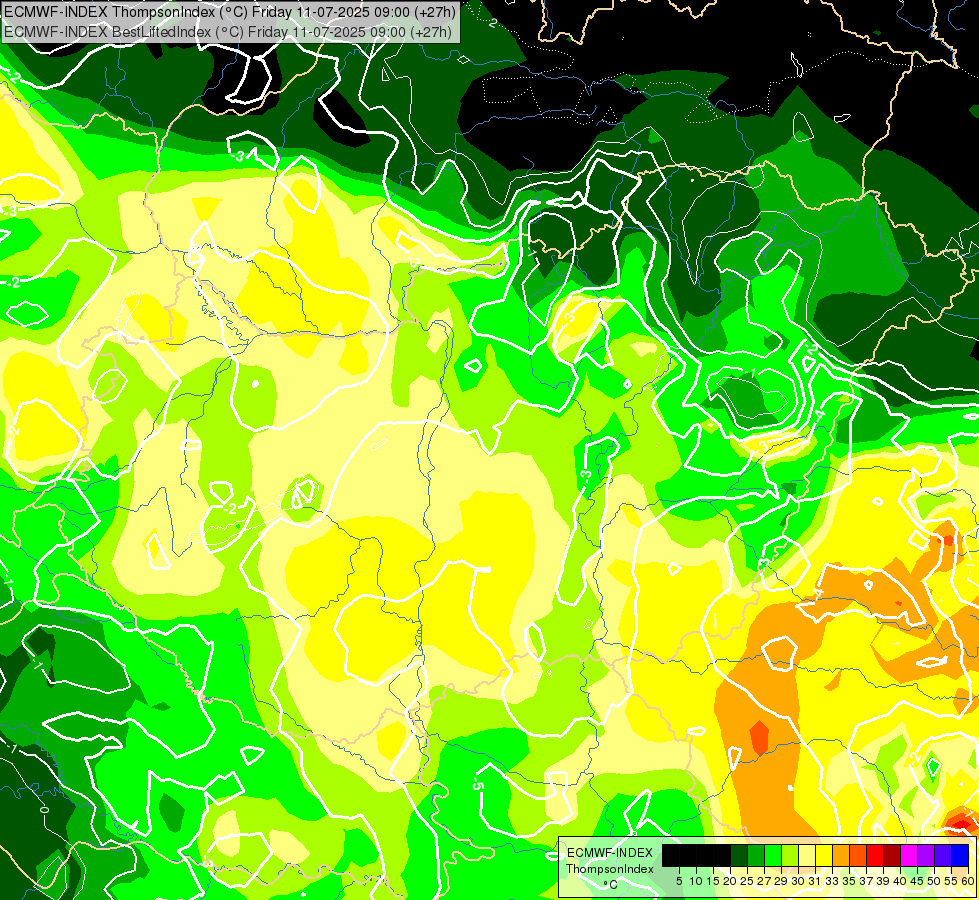Click the legend tick value 33

click(x=832, y=881)
